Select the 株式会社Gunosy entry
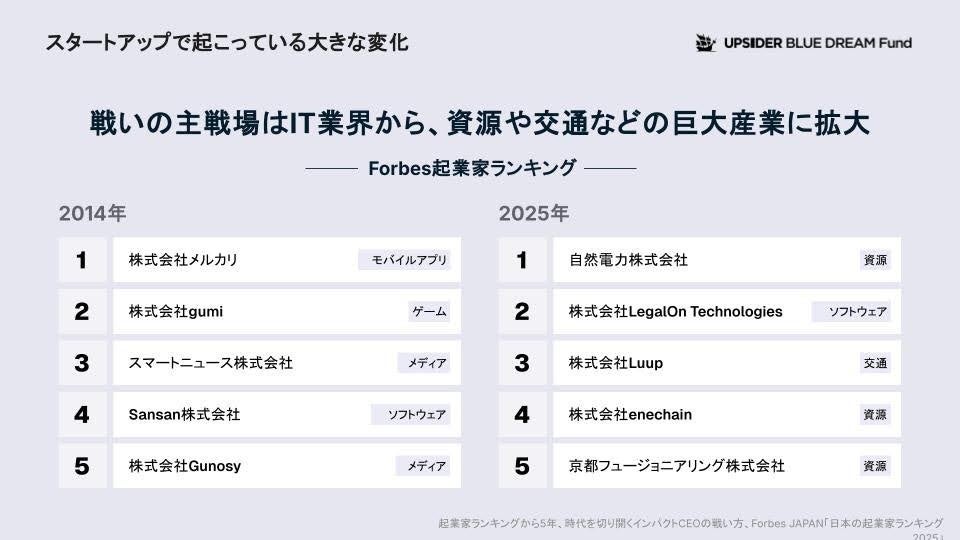 pos(185,466)
